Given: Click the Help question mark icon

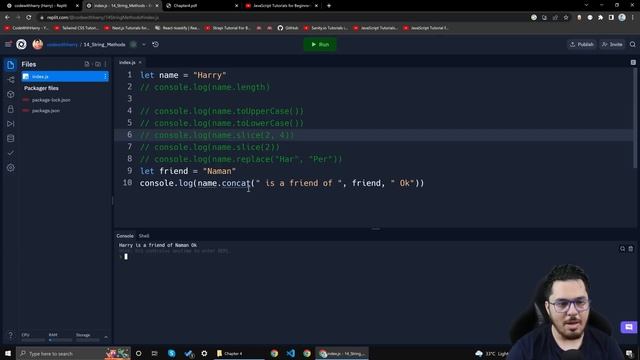Looking at the screenshot, I should point(11,336).
